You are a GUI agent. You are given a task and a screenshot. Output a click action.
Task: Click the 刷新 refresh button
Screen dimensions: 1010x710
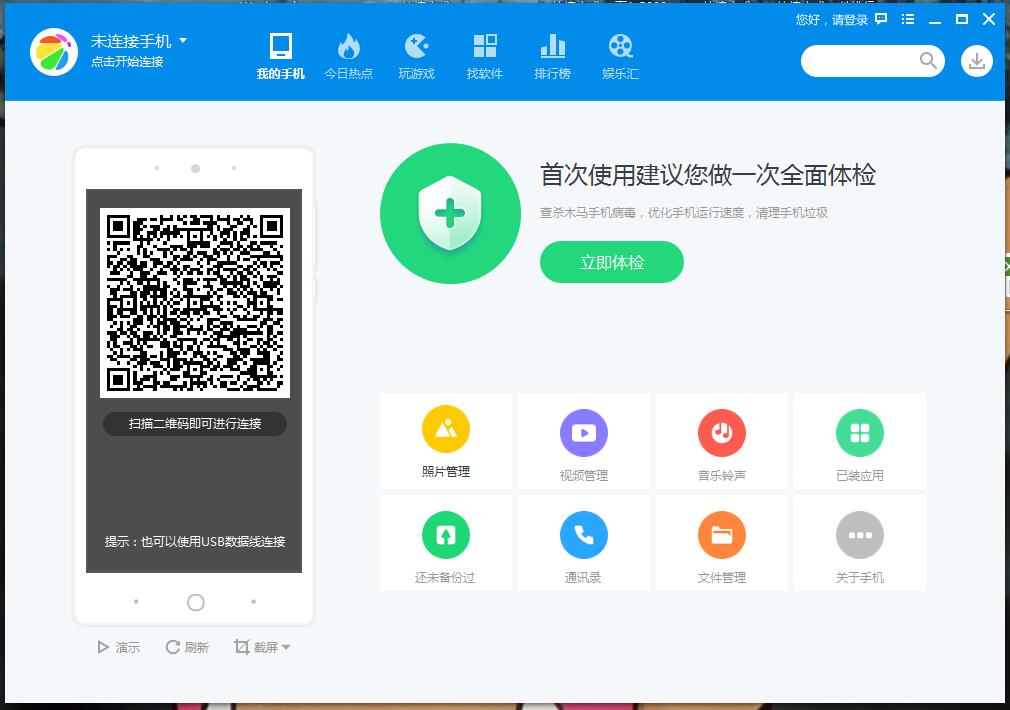click(187, 647)
